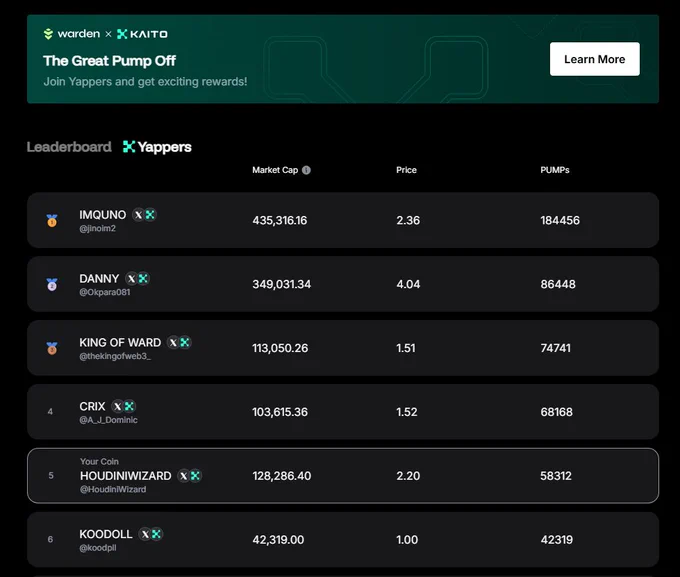Click rank number 5 beside HOUDINIWIZARD
Viewport: 680px width, 577px height.
coord(51,475)
